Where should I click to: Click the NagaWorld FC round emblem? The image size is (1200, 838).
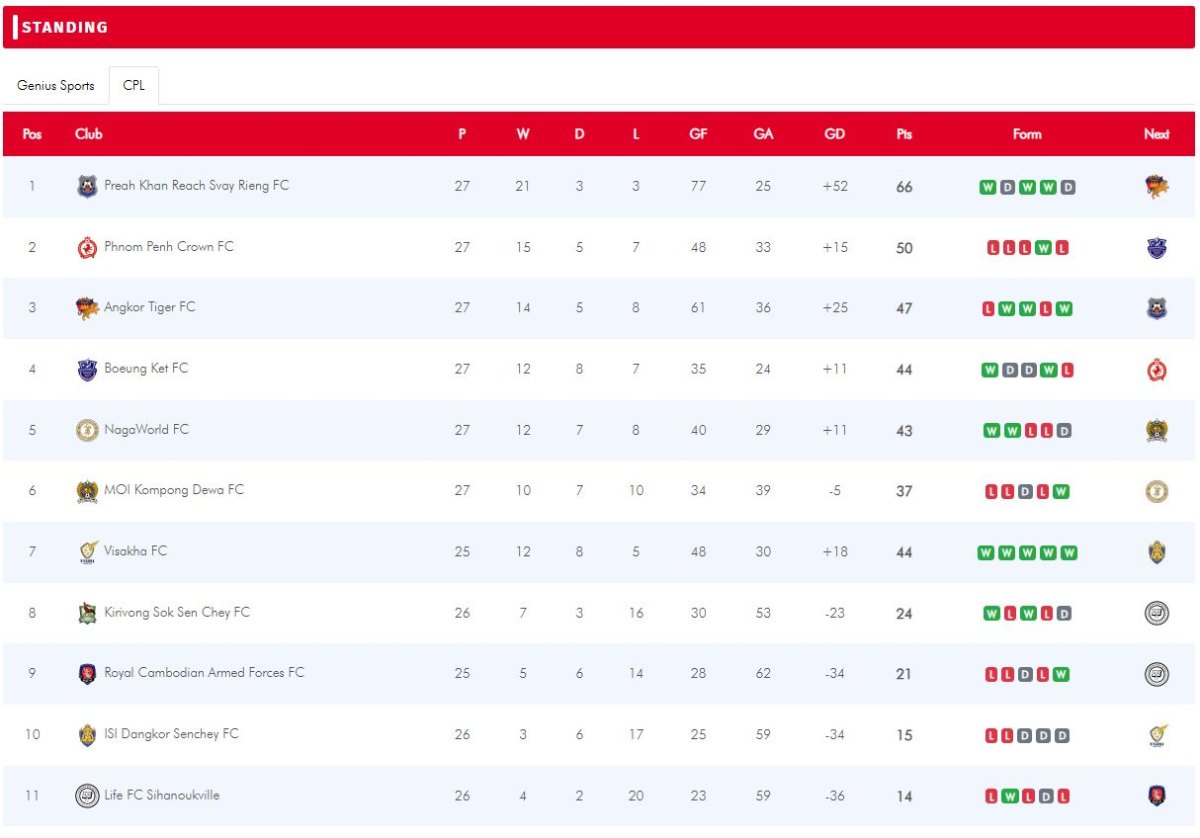[x=87, y=430]
